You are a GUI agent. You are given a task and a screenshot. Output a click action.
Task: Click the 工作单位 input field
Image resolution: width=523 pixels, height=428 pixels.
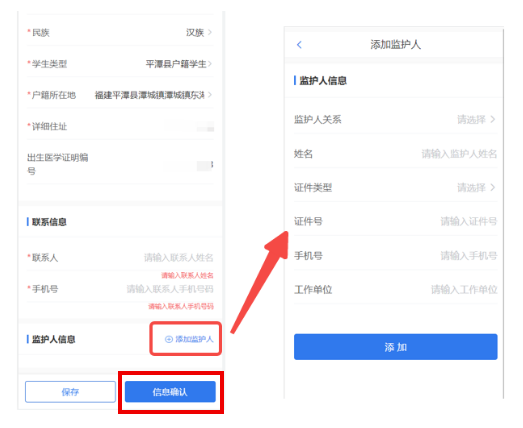tap(395, 290)
